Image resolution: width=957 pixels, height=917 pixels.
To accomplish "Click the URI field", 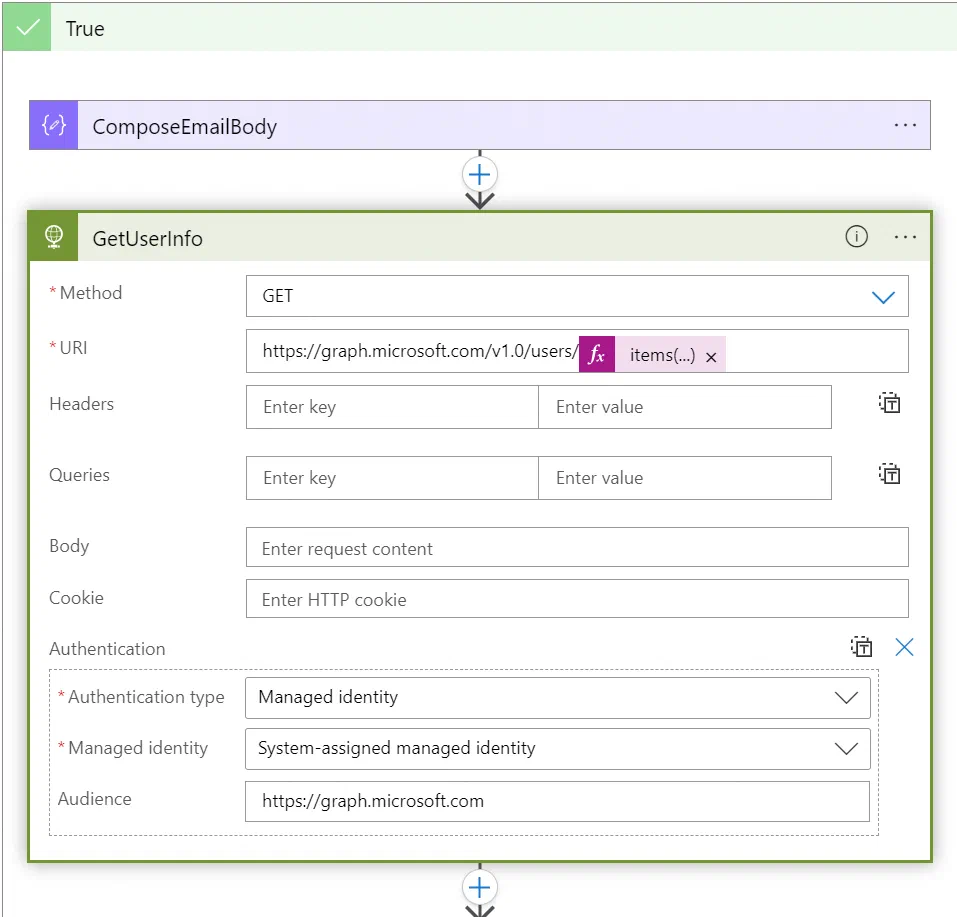I will (577, 351).
